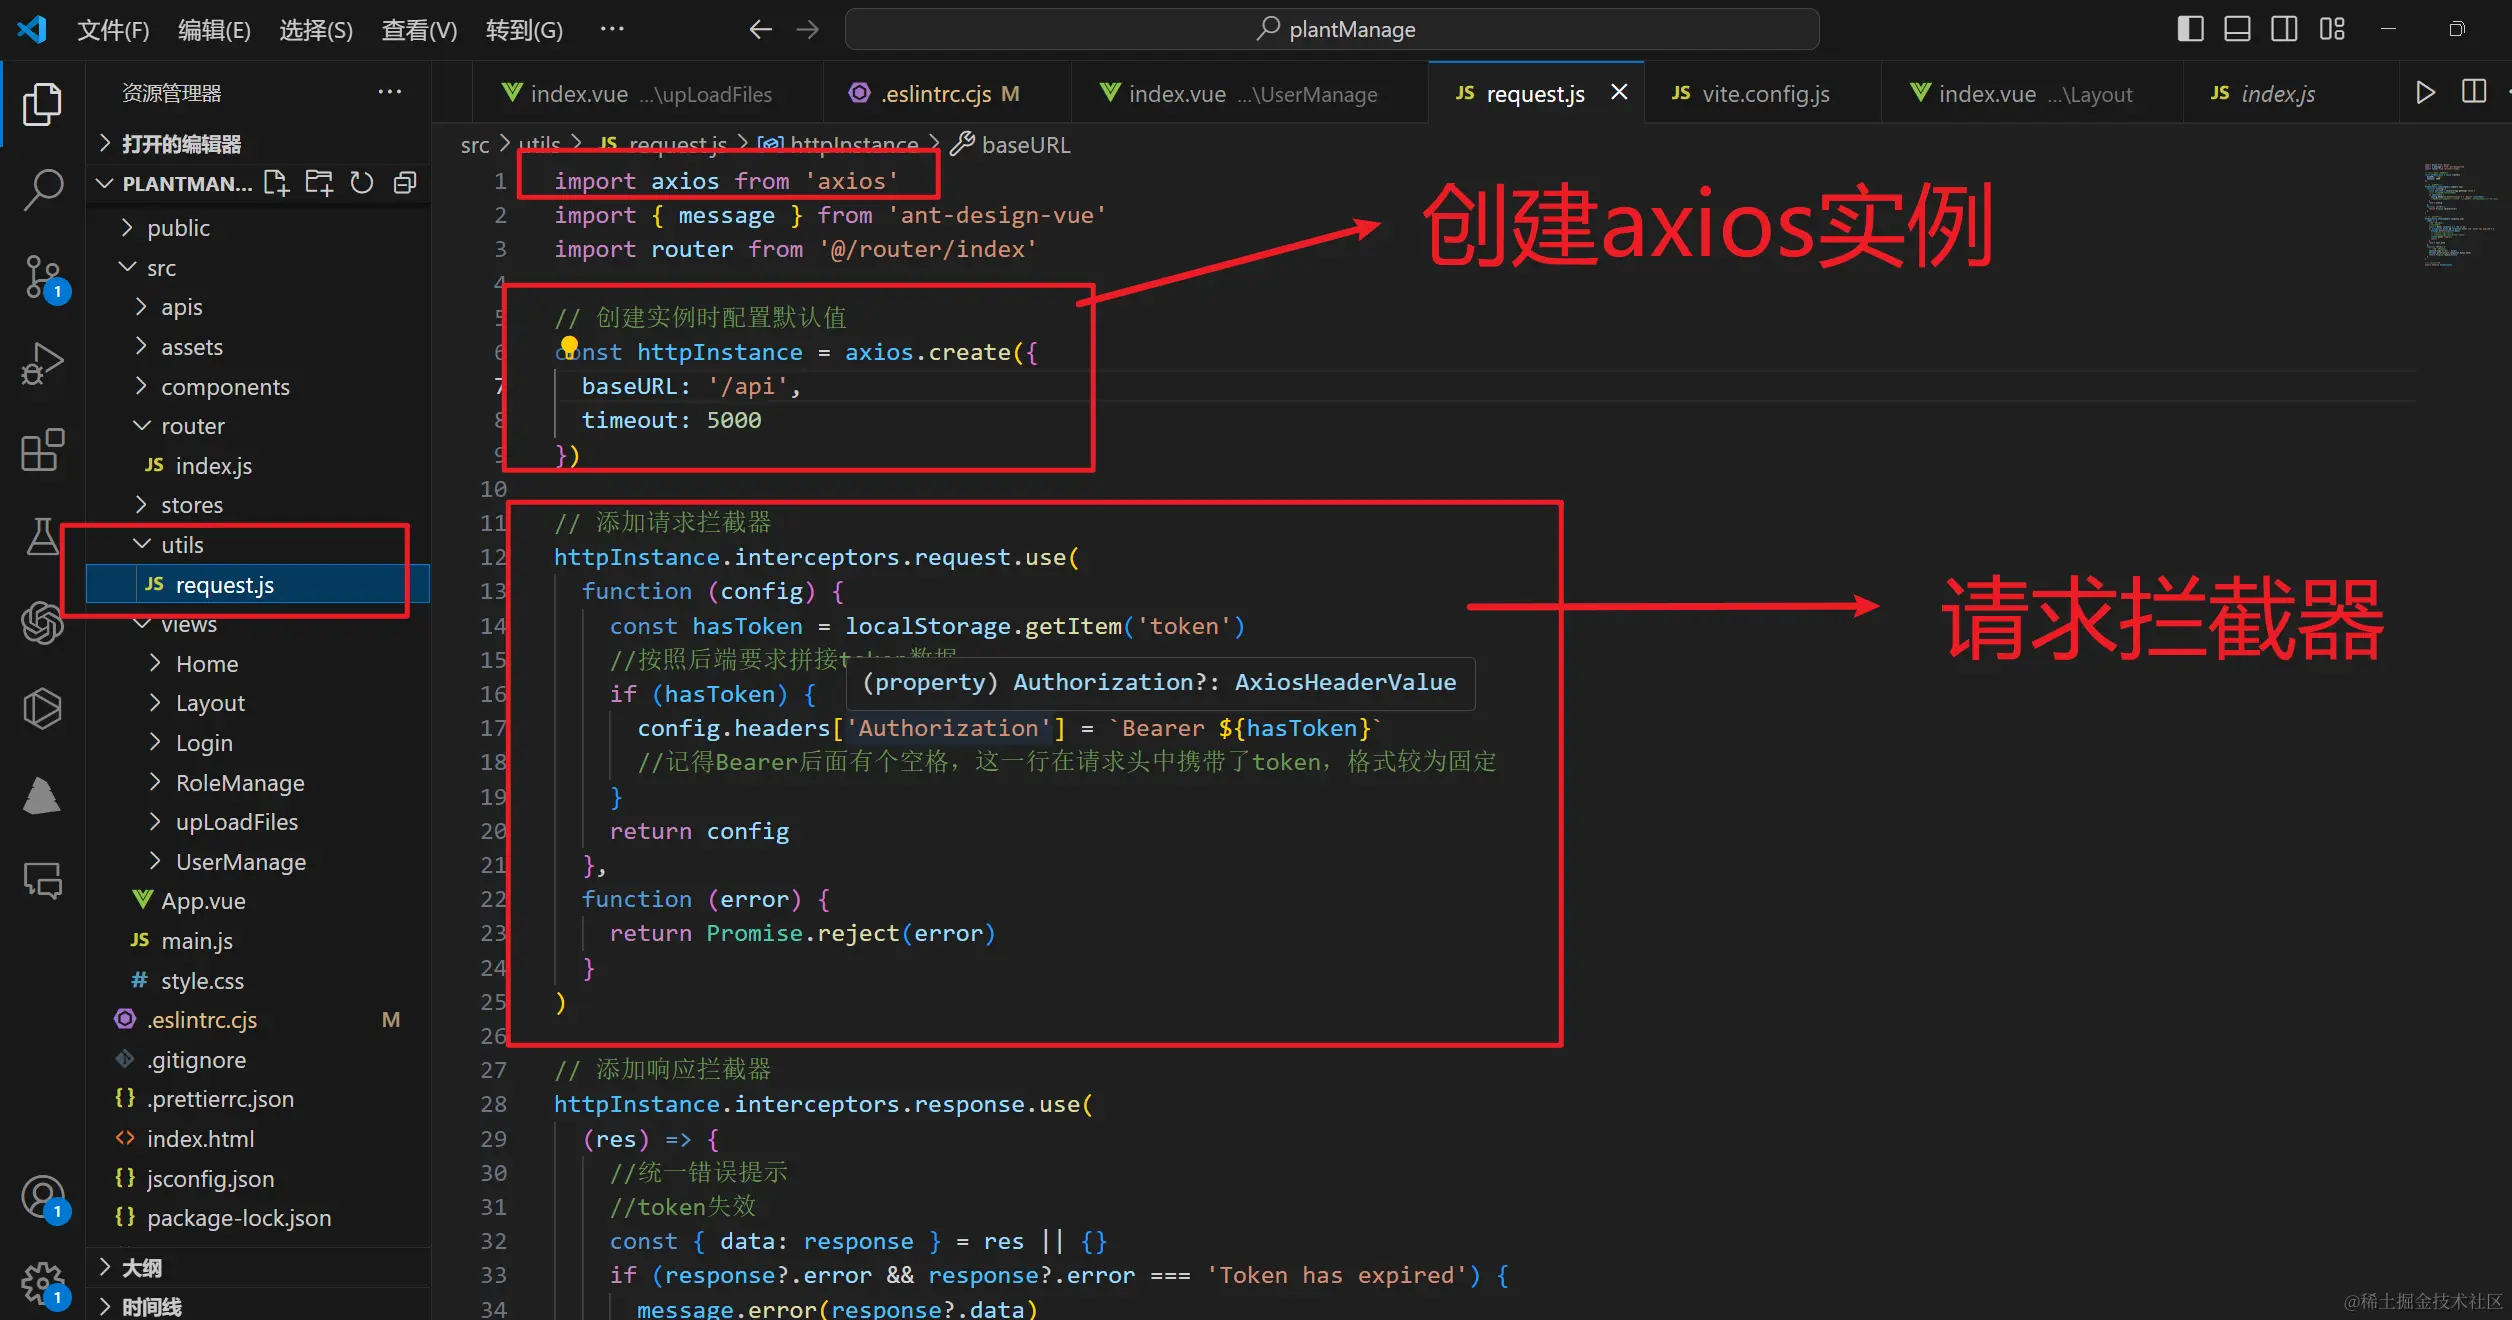Expand the components folder
This screenshot has height=1320, width=2512.
(x=258, y=387)
